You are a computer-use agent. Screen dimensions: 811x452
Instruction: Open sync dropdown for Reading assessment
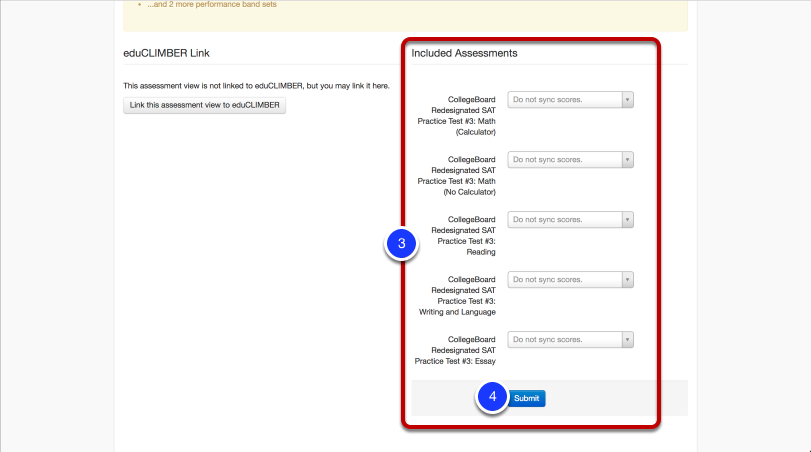point(570,220)
